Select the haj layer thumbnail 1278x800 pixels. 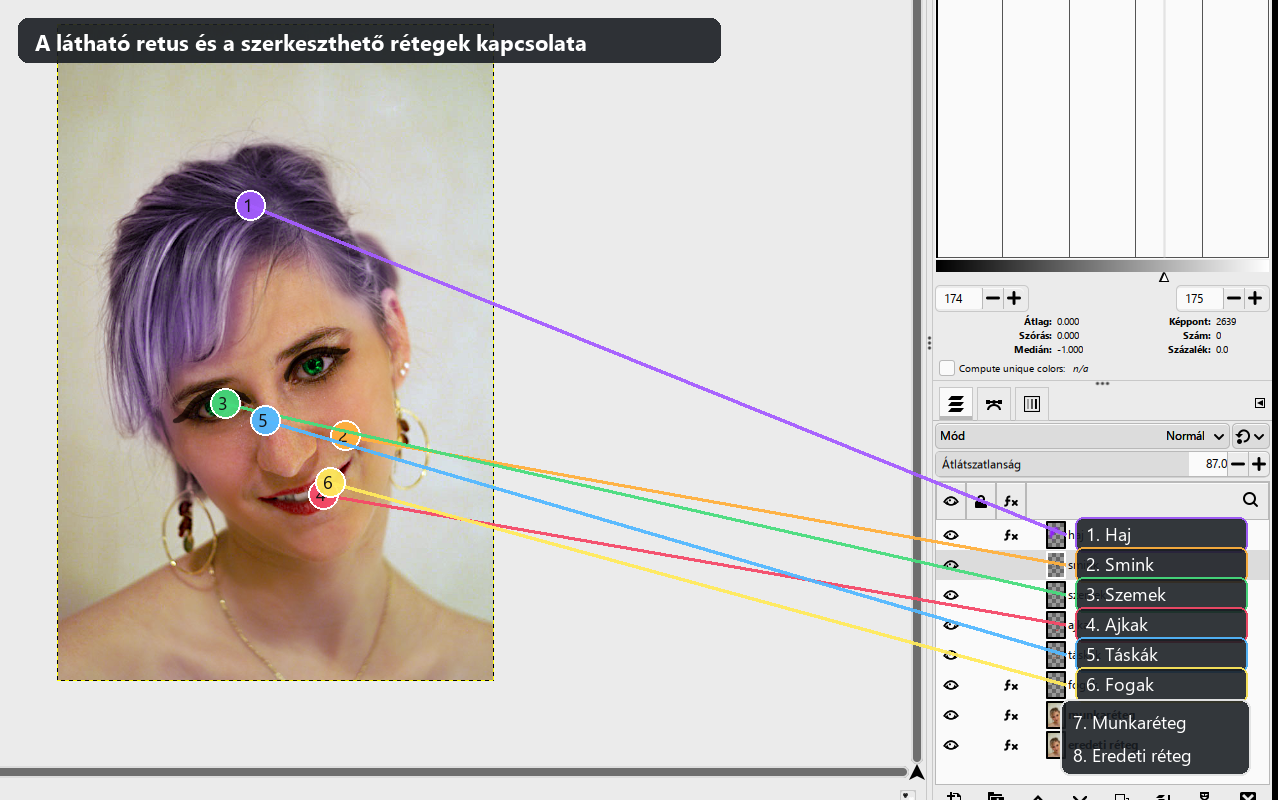[x=1056, y=535]
